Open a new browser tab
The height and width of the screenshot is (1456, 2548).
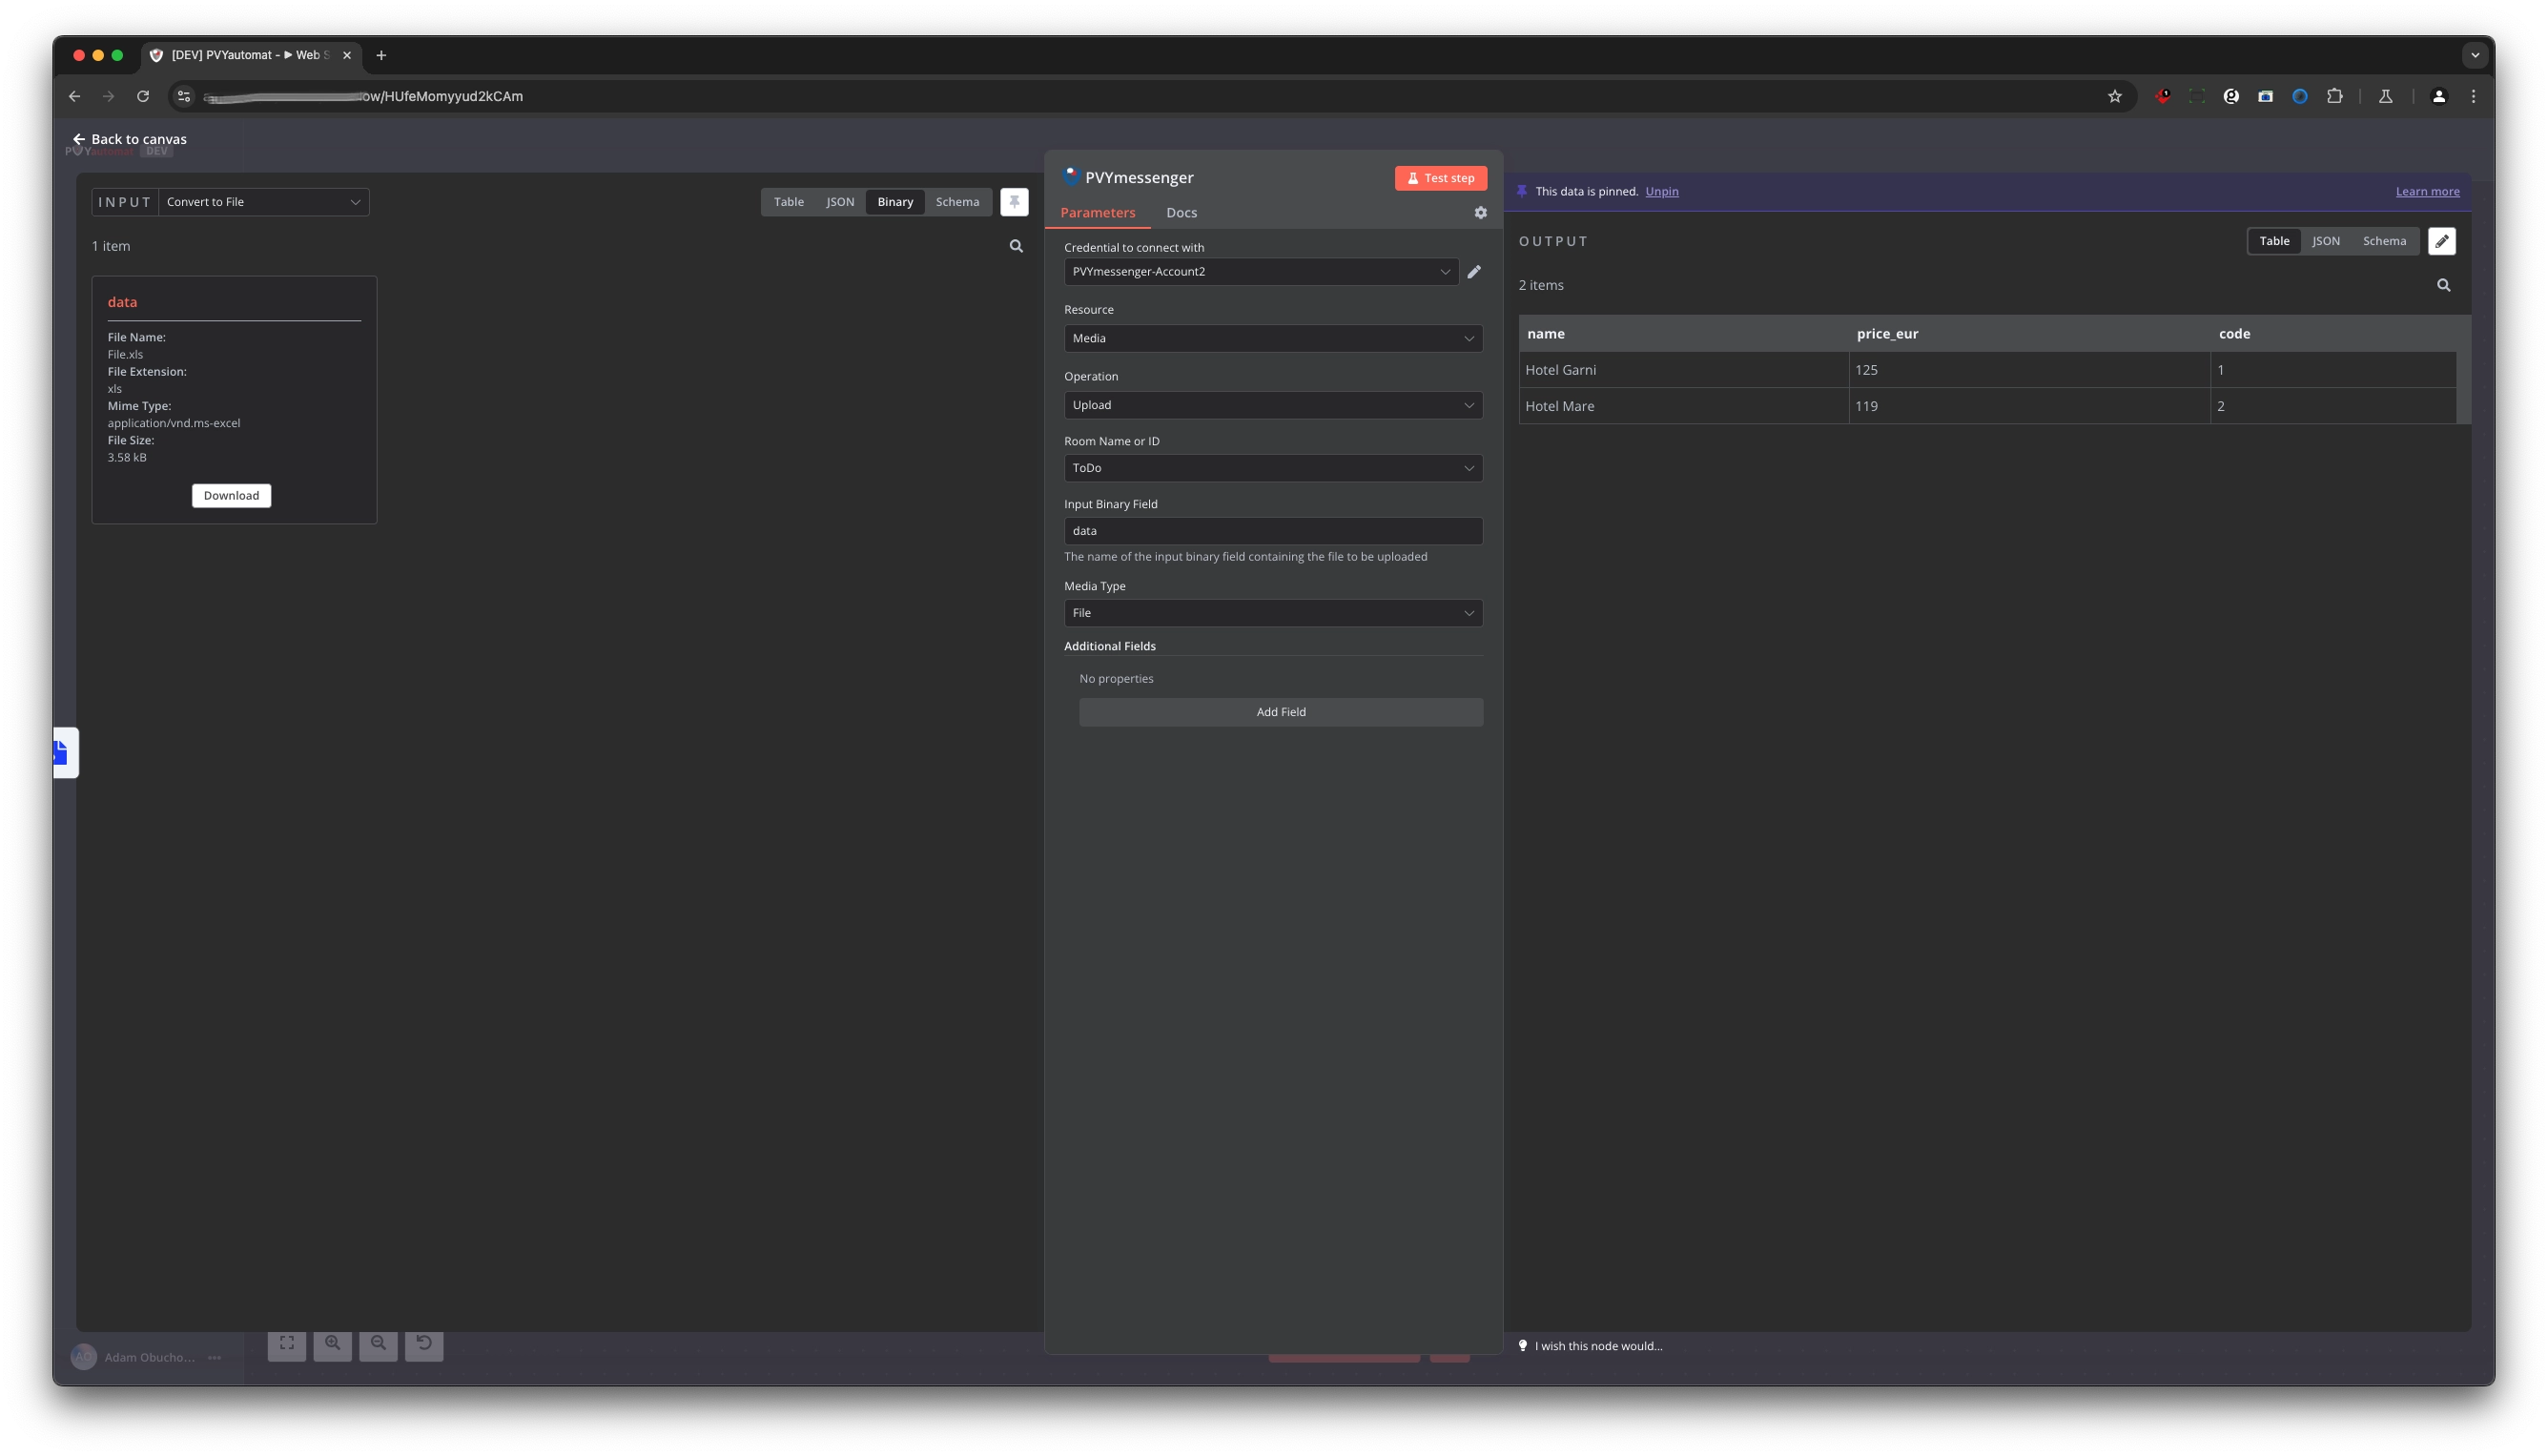[381, 55]
